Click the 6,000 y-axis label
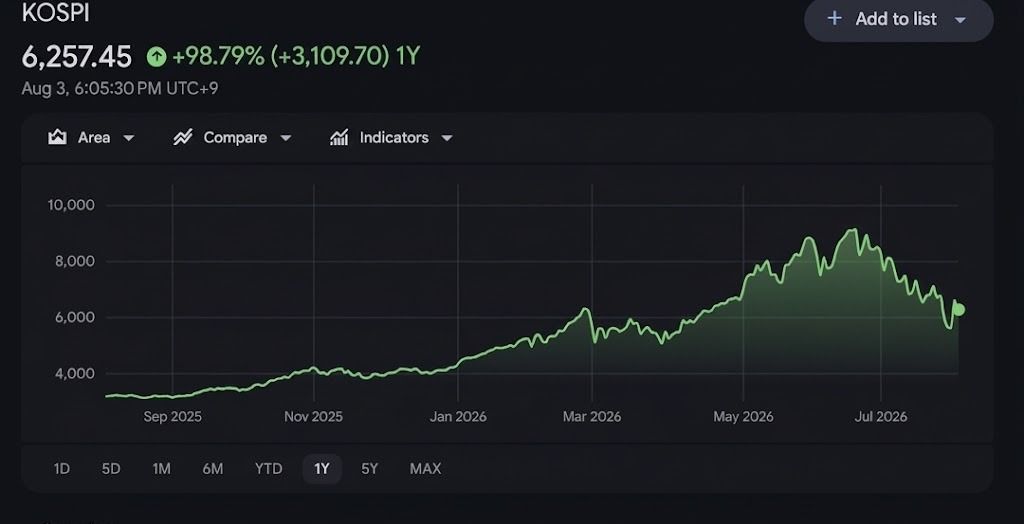The width and height of the screenshot is (1024, 524). click(x=74, y=318)
